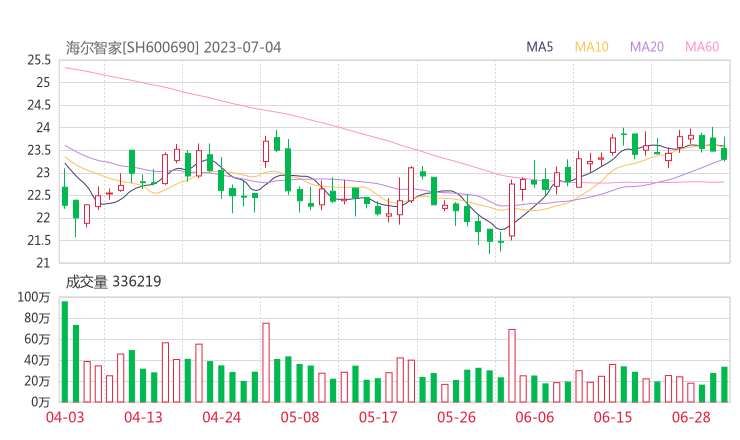The image size is (740, 440).
Task: Click the chart title 海尔智家[SH600690] 2023-07-04
Action: [173, 47]
